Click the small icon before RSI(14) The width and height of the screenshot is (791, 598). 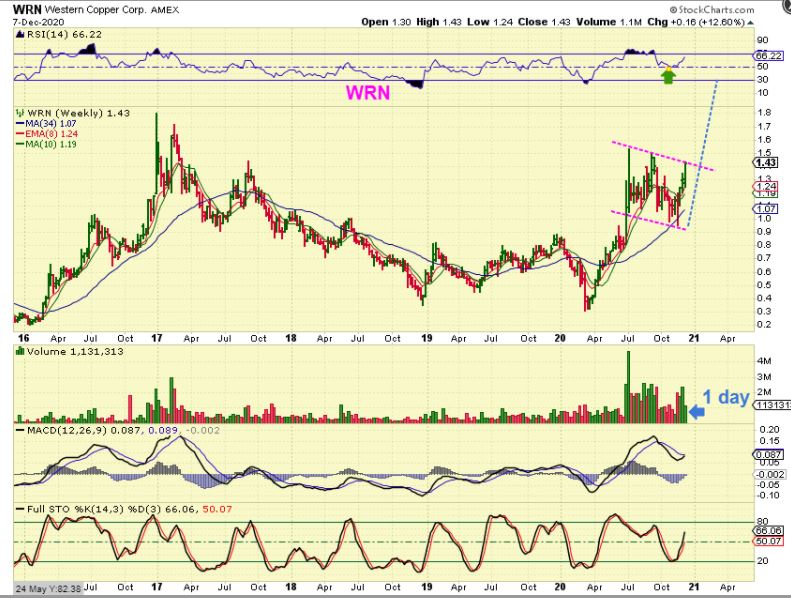(x=20, y=34)
